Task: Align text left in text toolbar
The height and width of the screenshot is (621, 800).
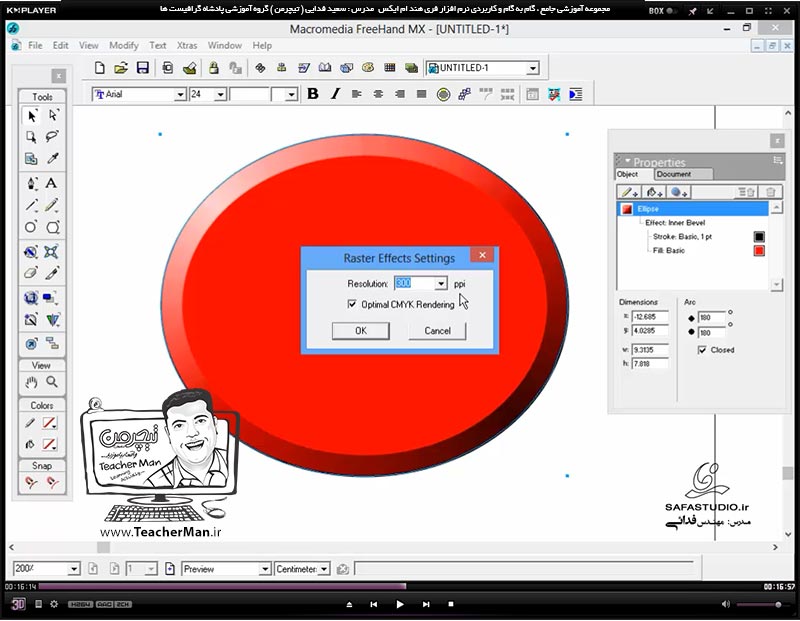Action: tap(356, 94)
